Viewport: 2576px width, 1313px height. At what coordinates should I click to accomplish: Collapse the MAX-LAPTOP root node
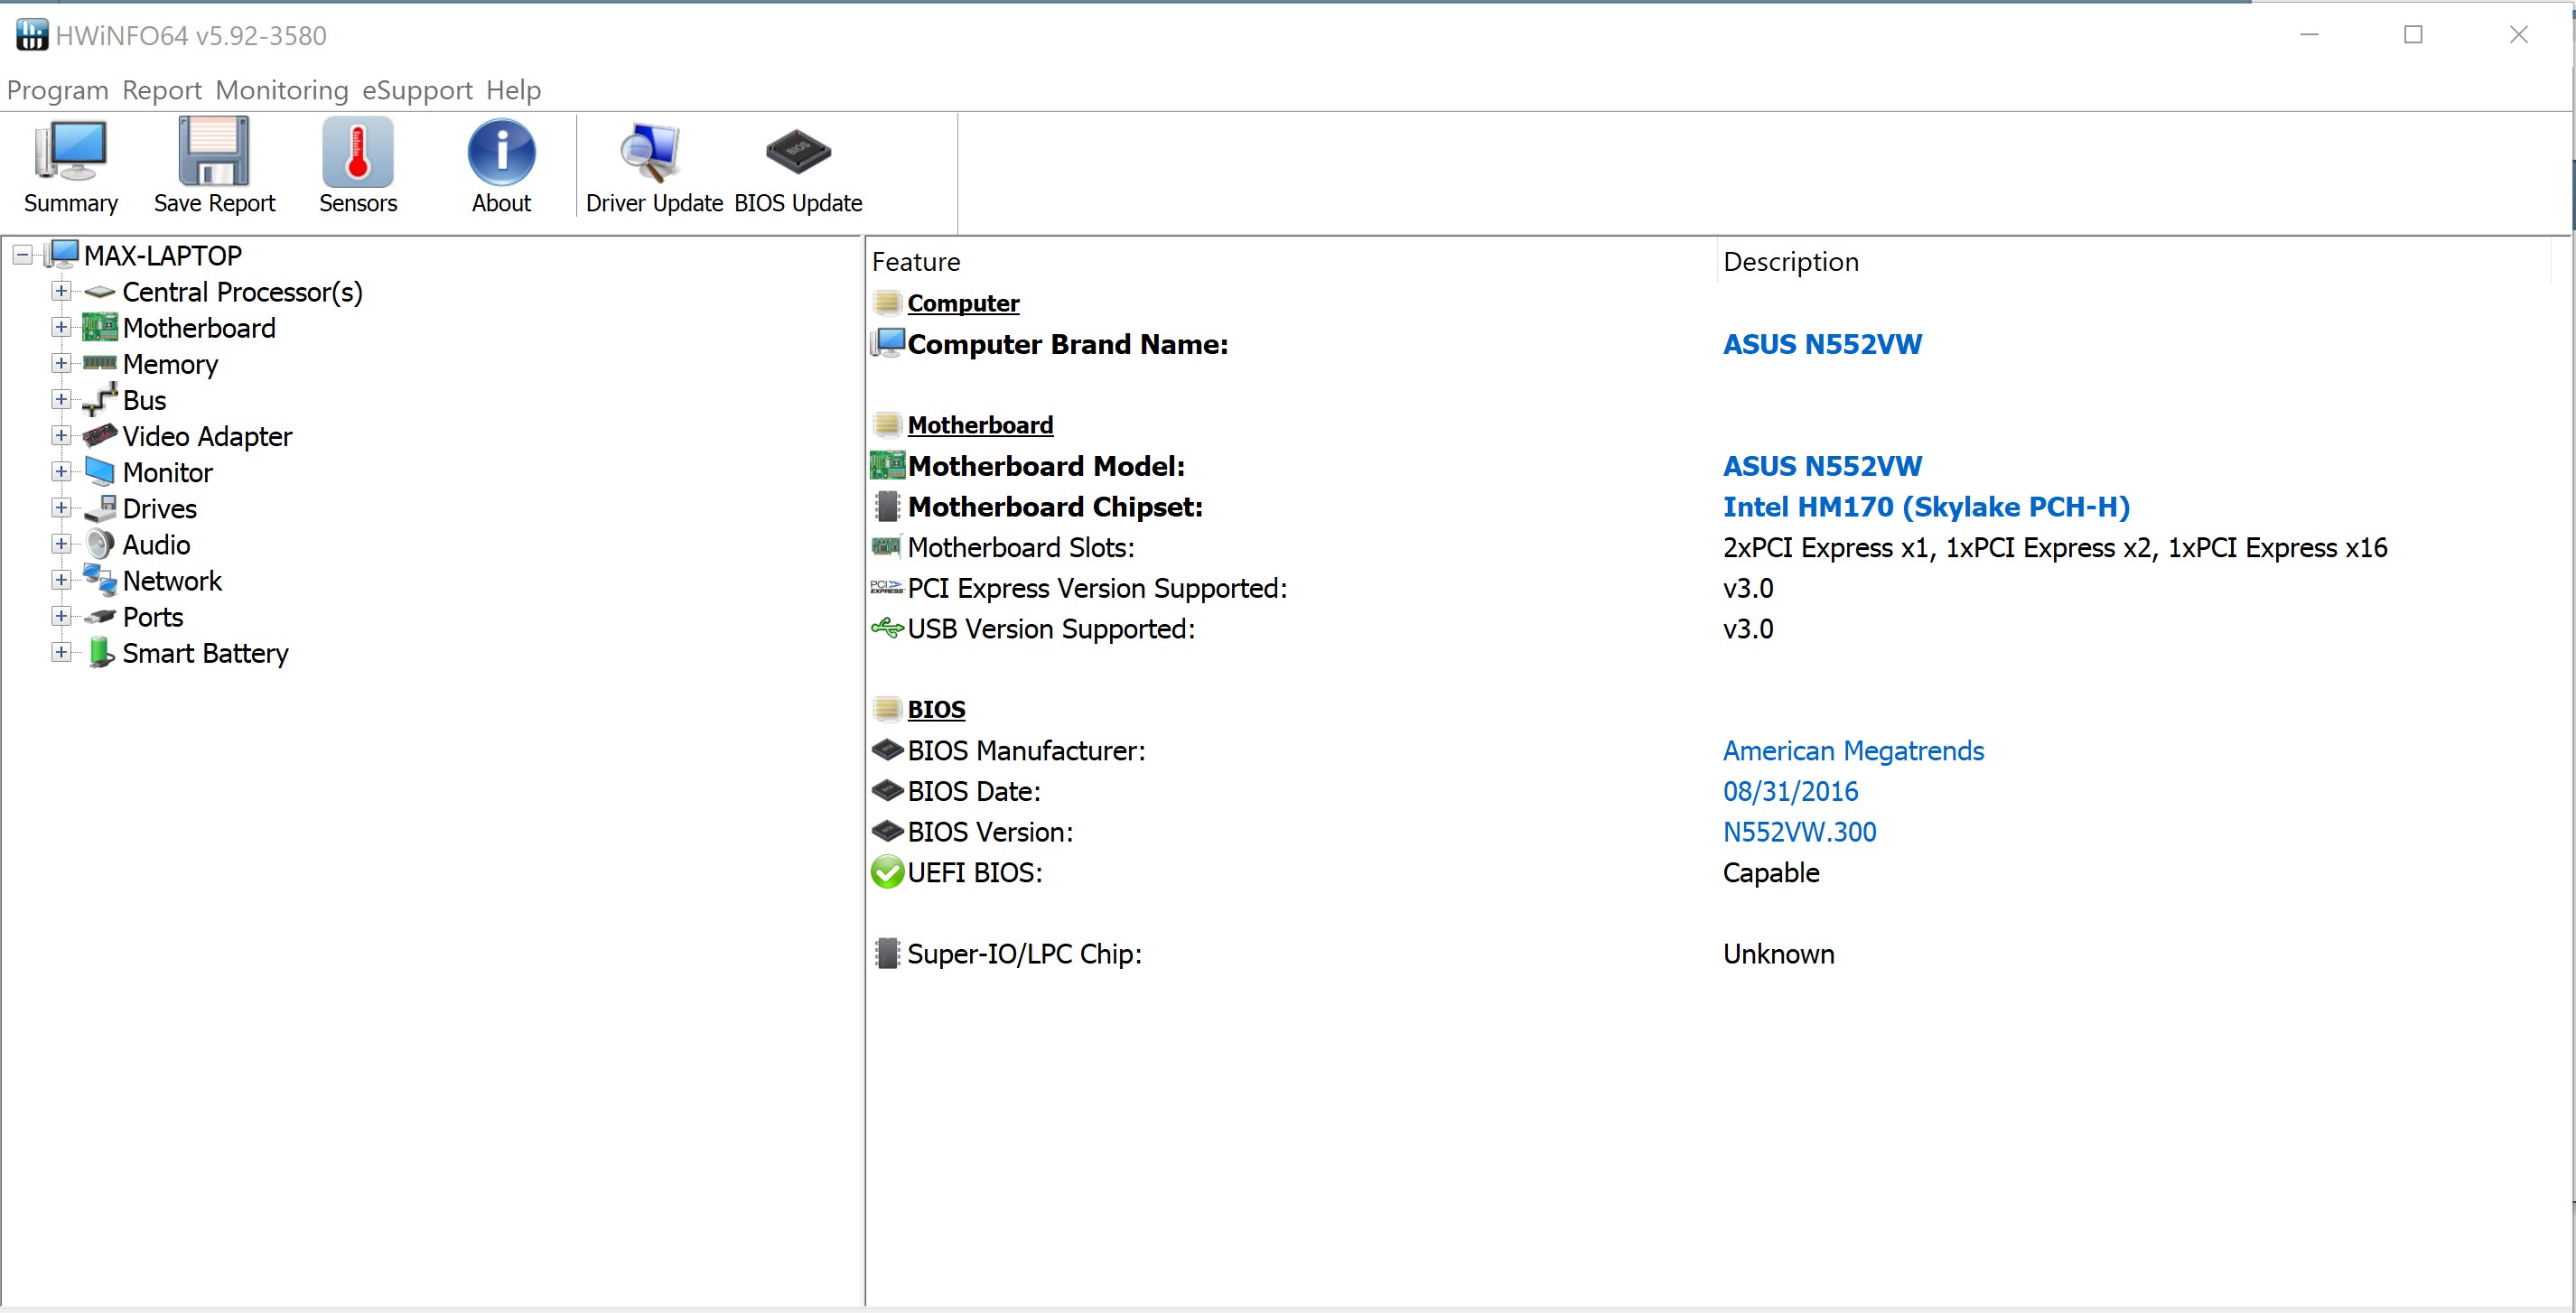22,255
